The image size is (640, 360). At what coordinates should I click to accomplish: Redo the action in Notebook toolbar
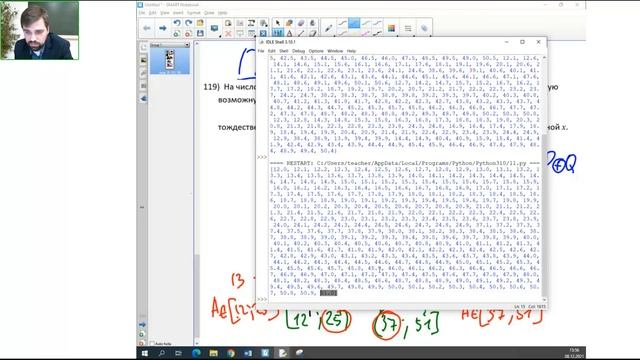188,23
